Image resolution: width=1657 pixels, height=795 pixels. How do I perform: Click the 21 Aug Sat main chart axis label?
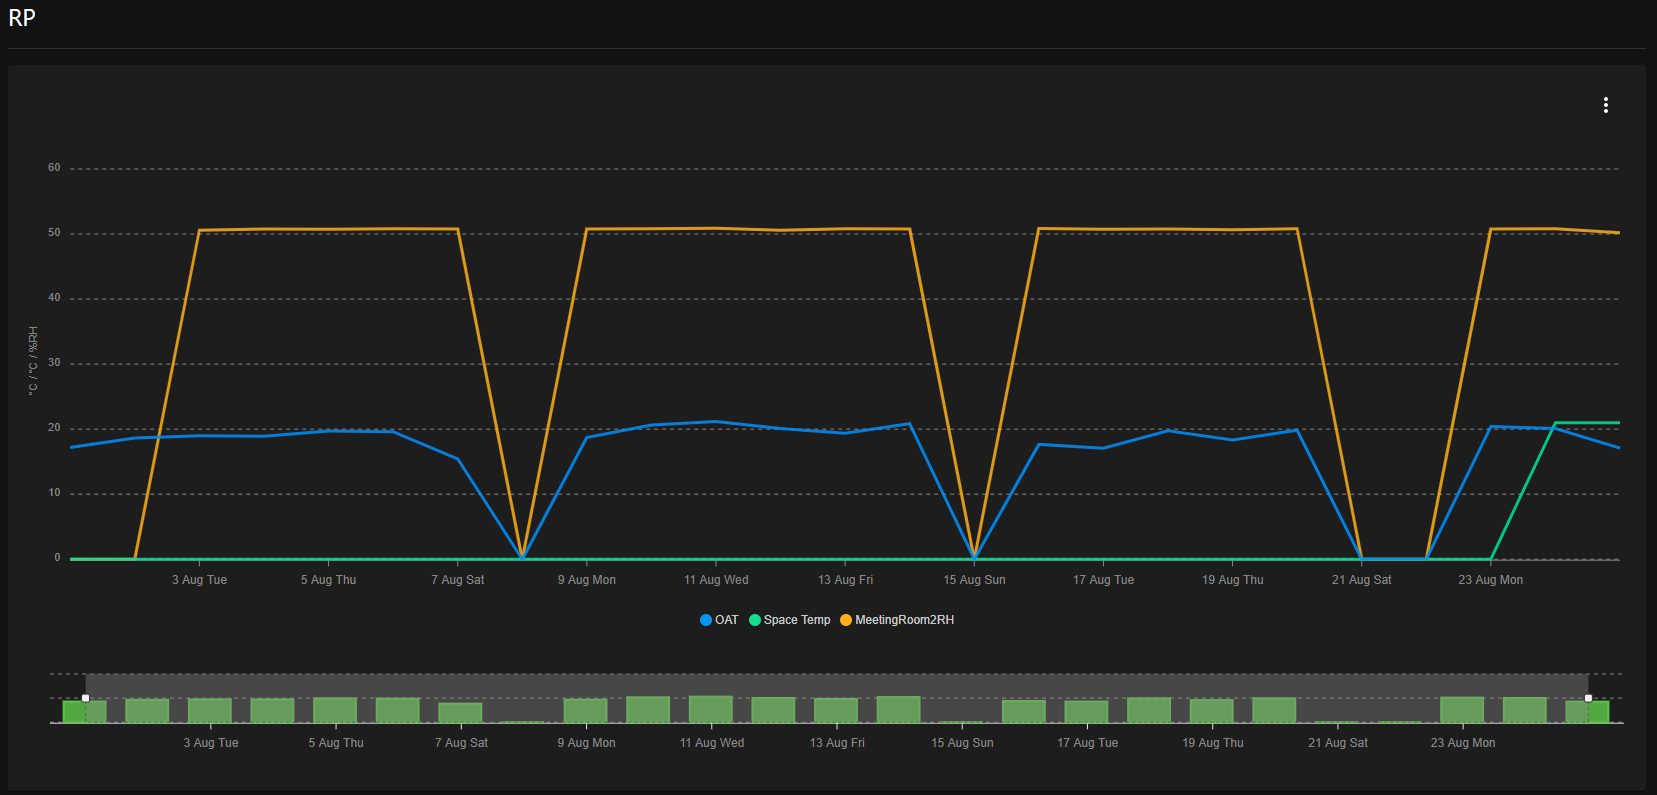1361,580
